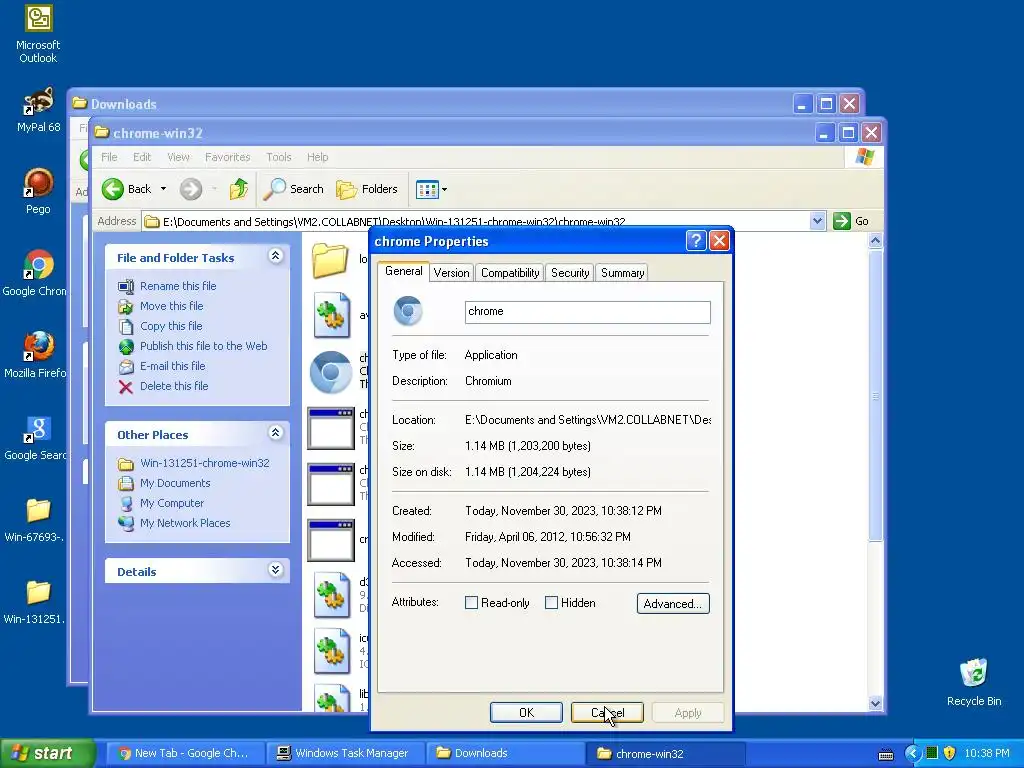Go Back in chrome-win32 explorer
Image resolution: width=1024 pixels, height=768 pixels.
tap(127, 189)
